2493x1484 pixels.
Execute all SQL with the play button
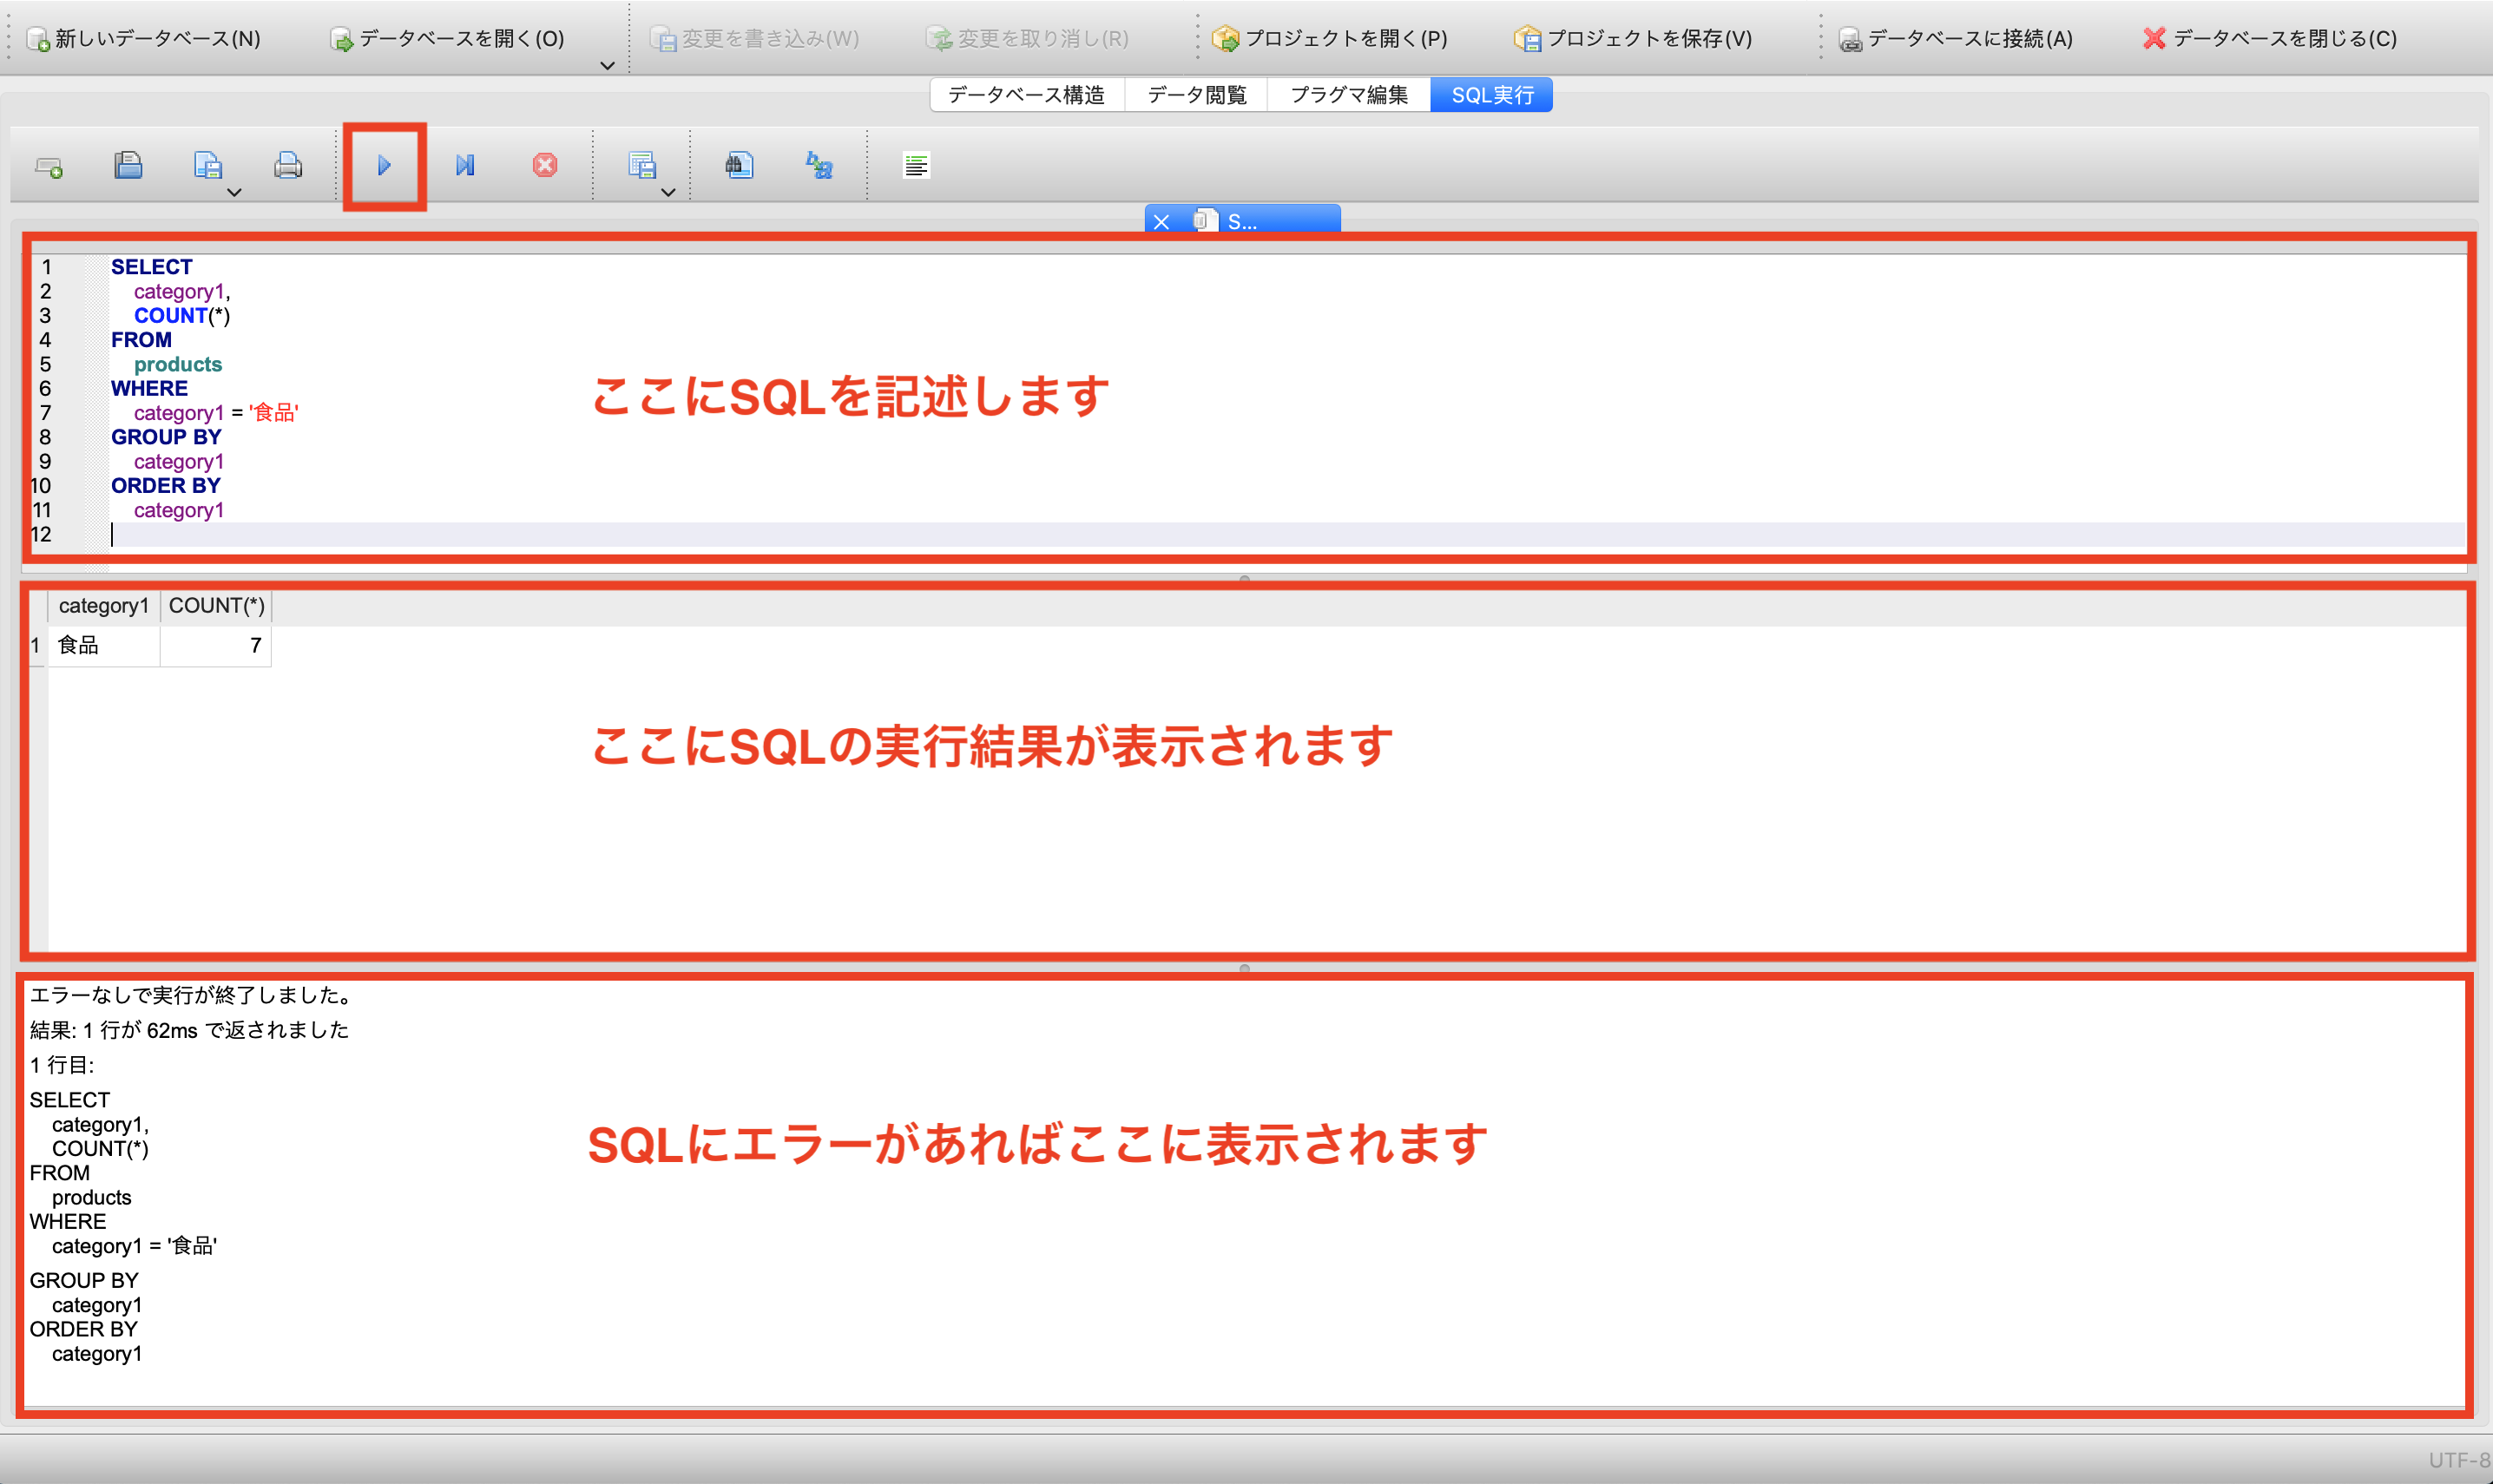tap(384, 166)
